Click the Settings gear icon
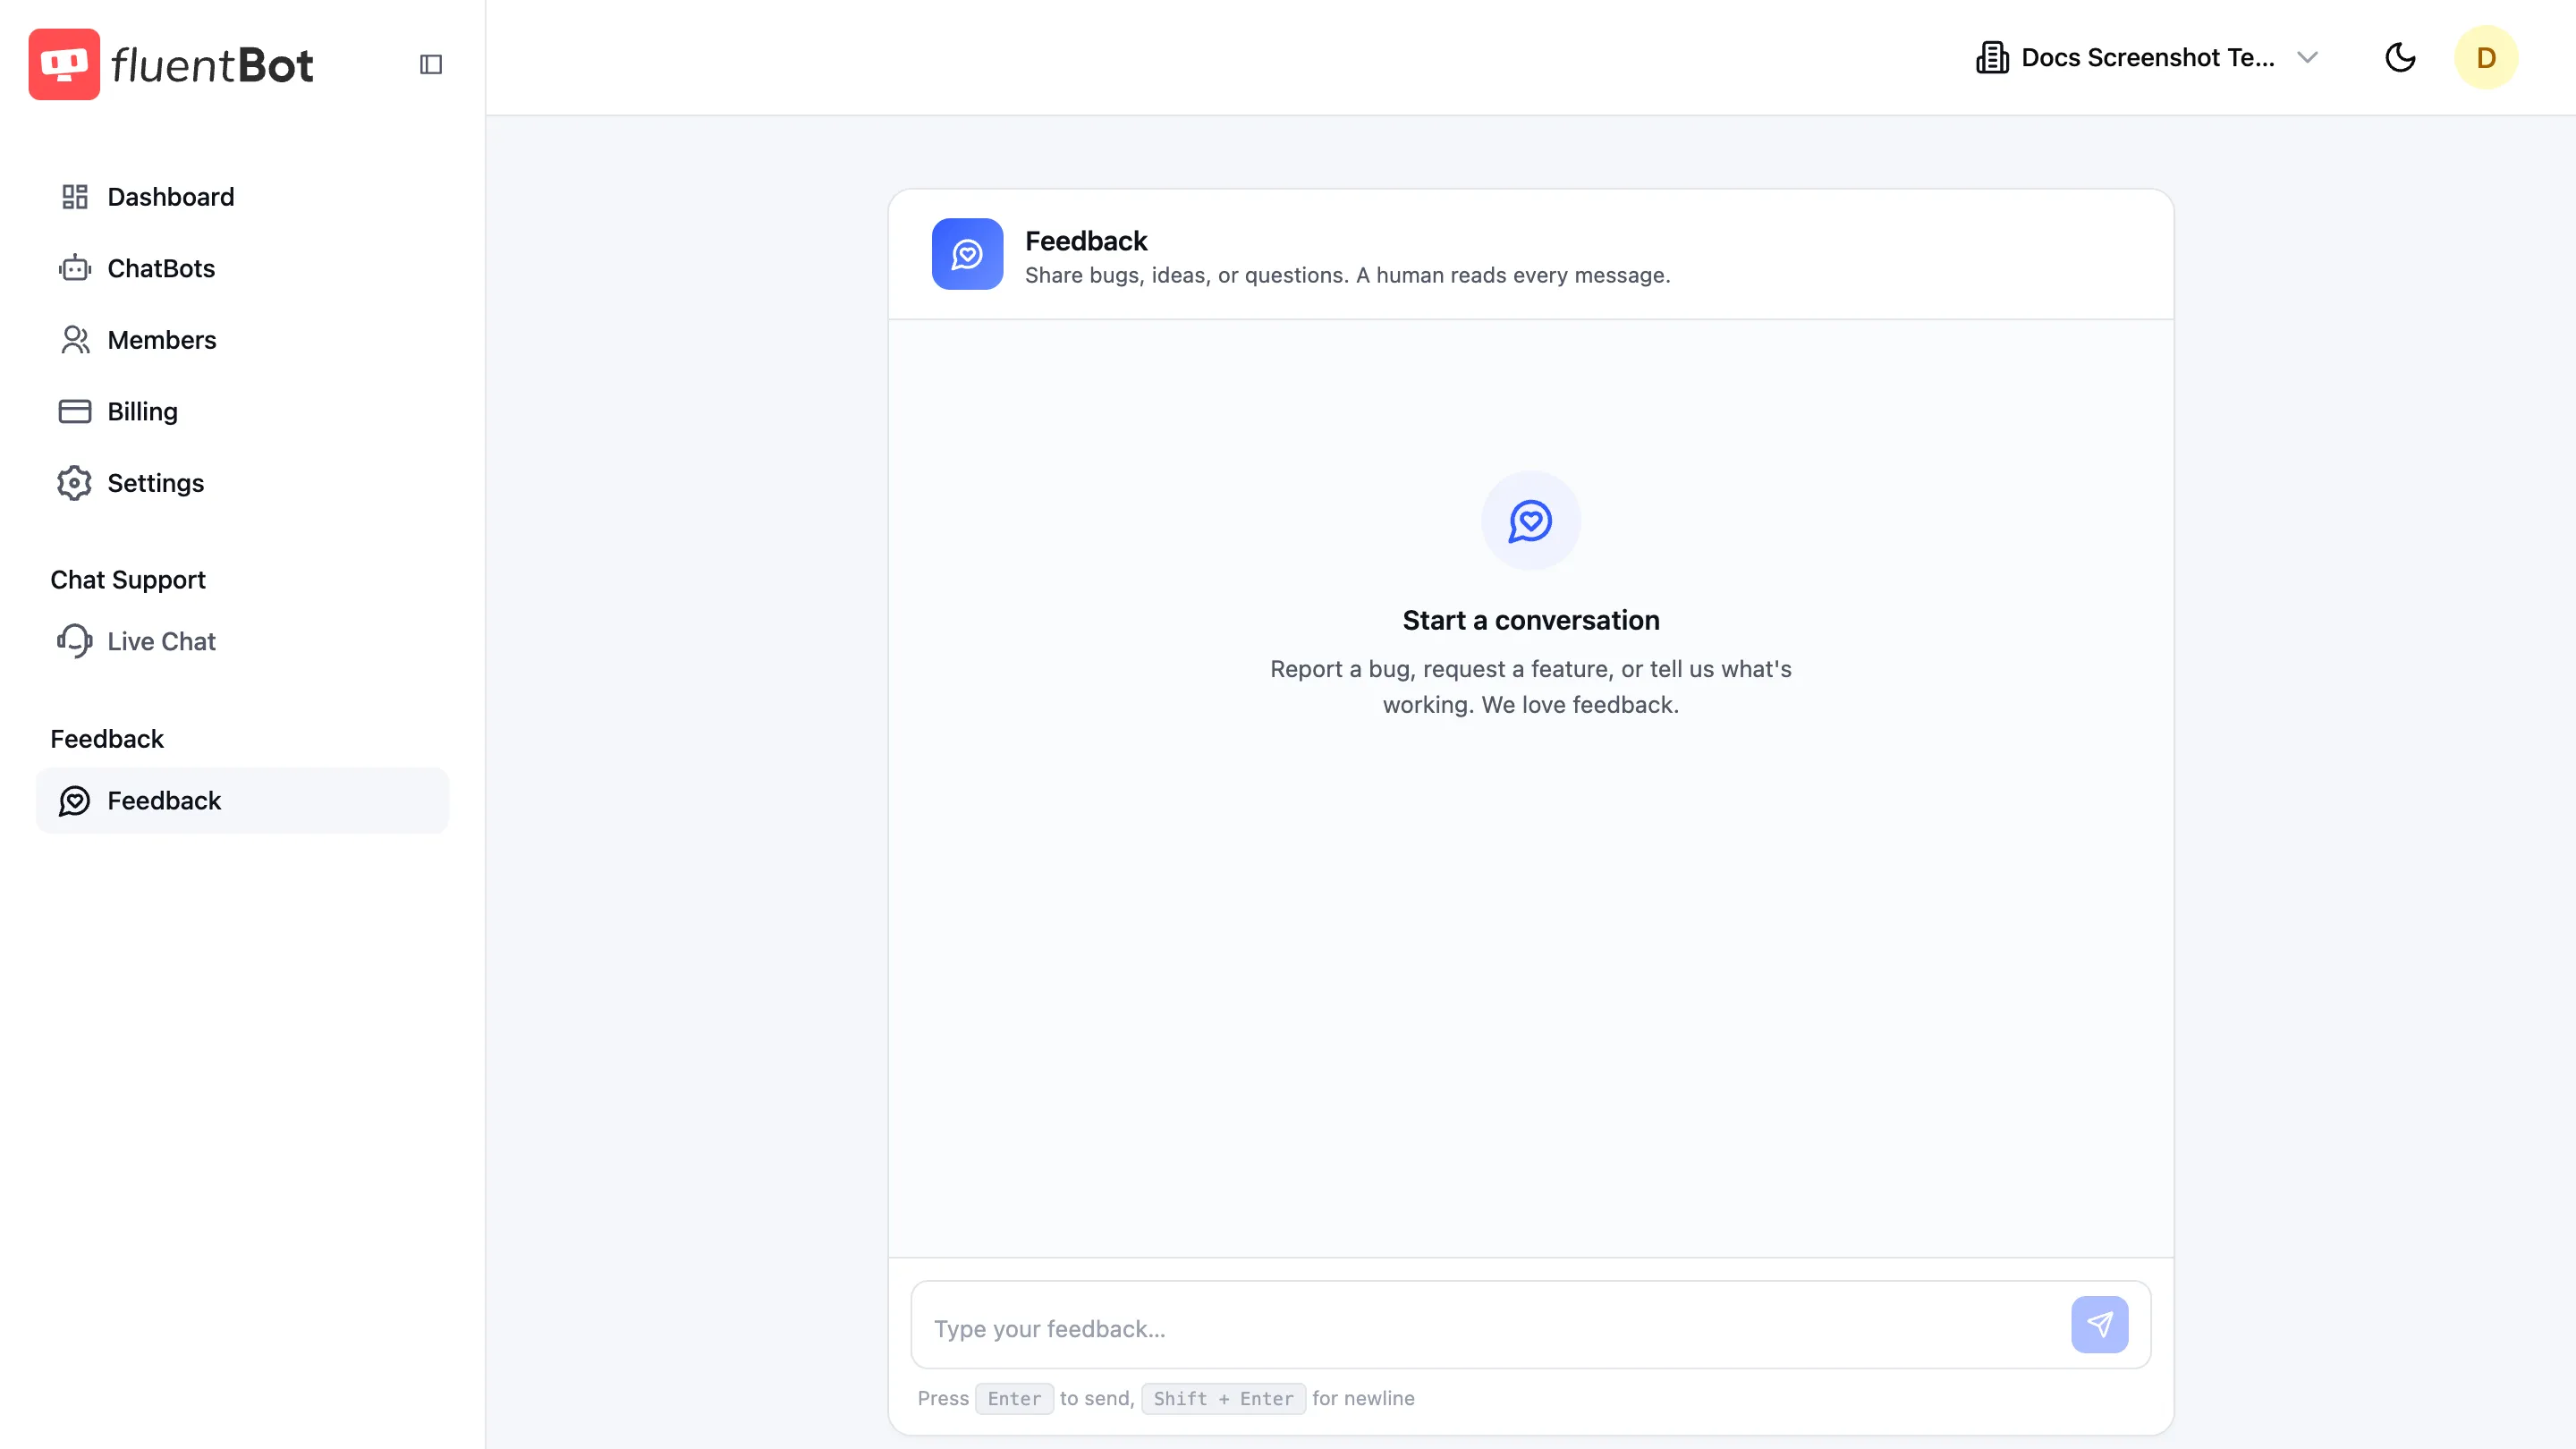2576x1449 pixels. (75, 483)
